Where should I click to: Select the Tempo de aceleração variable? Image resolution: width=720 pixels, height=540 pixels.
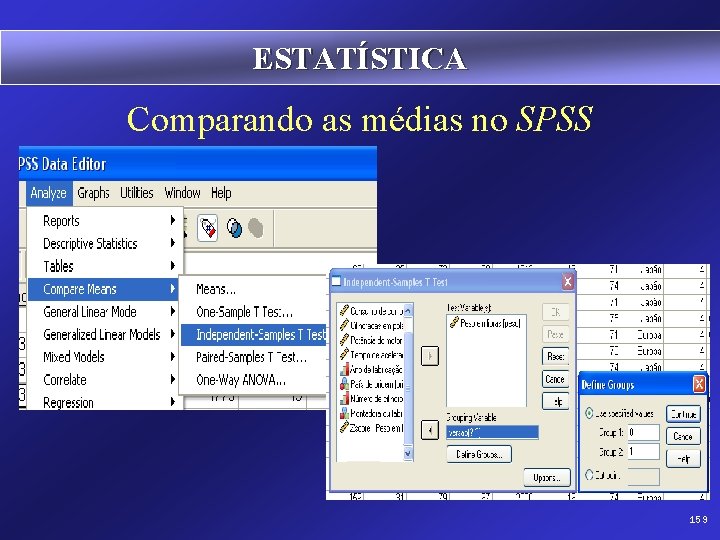click(x=371, y=354)
